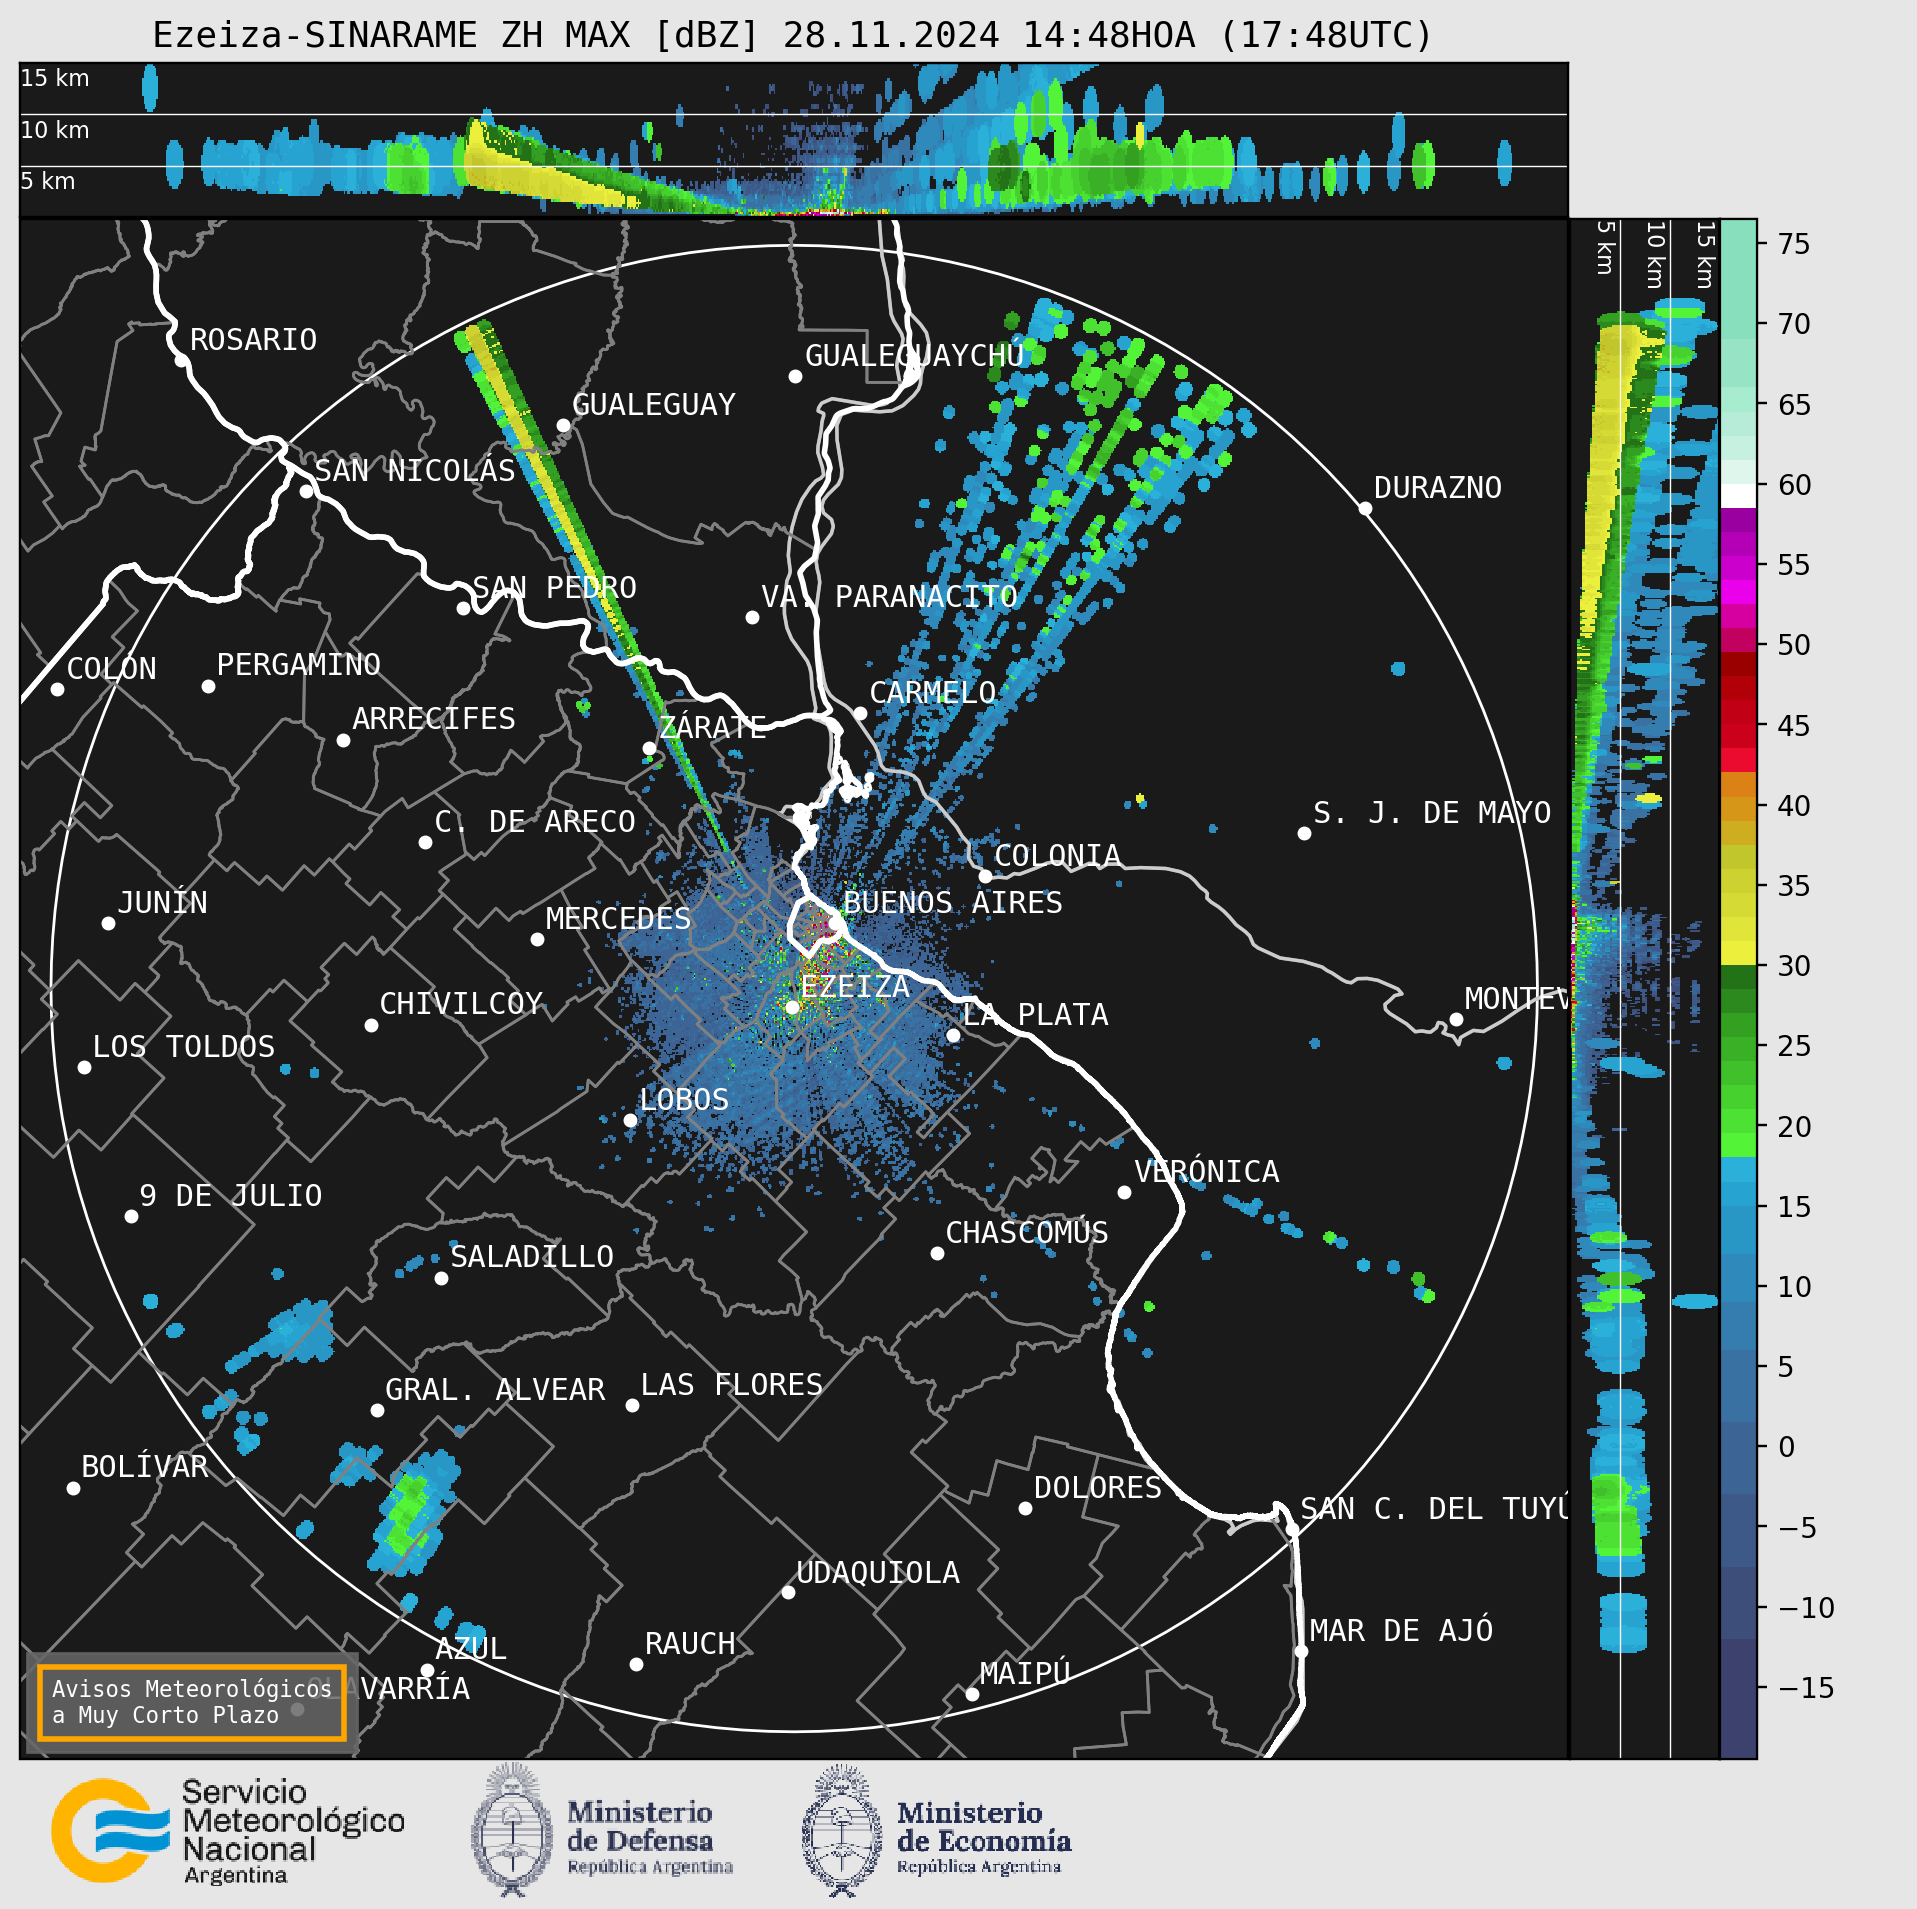Image resolution: width=1917 pixels, height=1909 pixels.
Task: Click the 75 value on the dBZ scale
Action: point(1794,244)
